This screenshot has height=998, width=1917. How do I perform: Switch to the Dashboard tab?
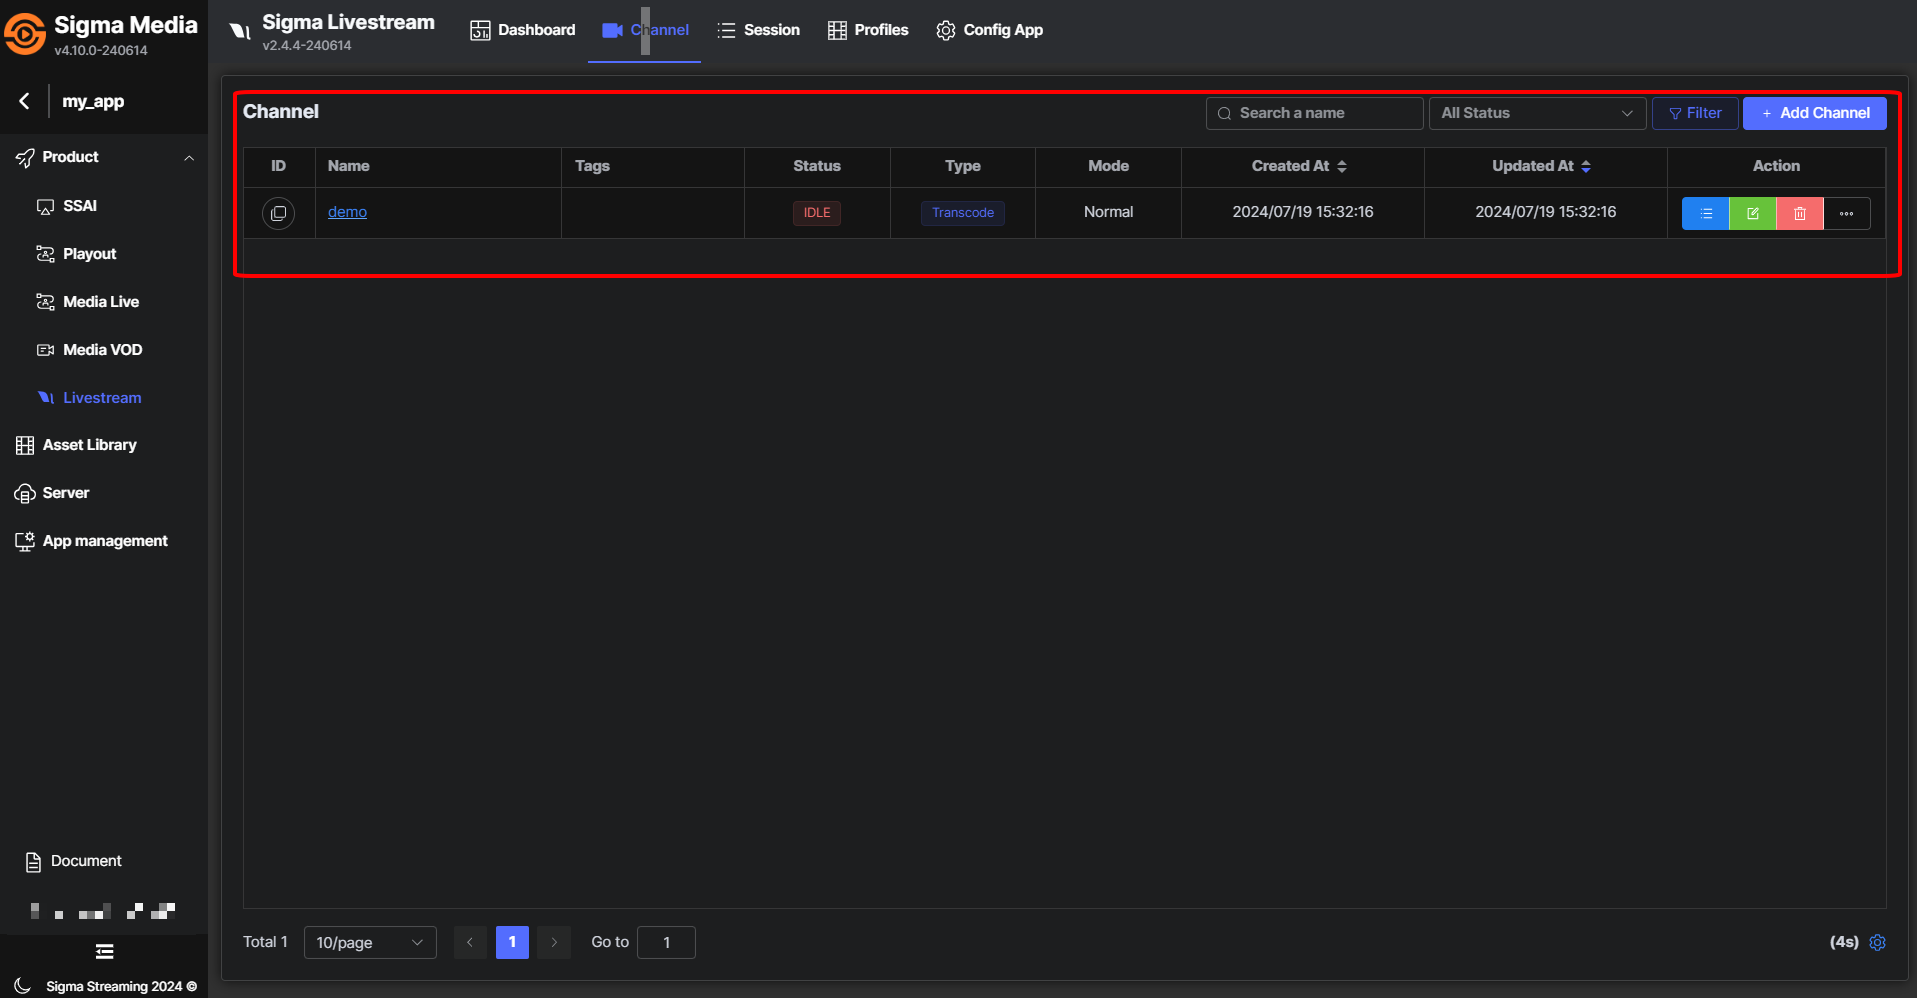pos(523,30)
